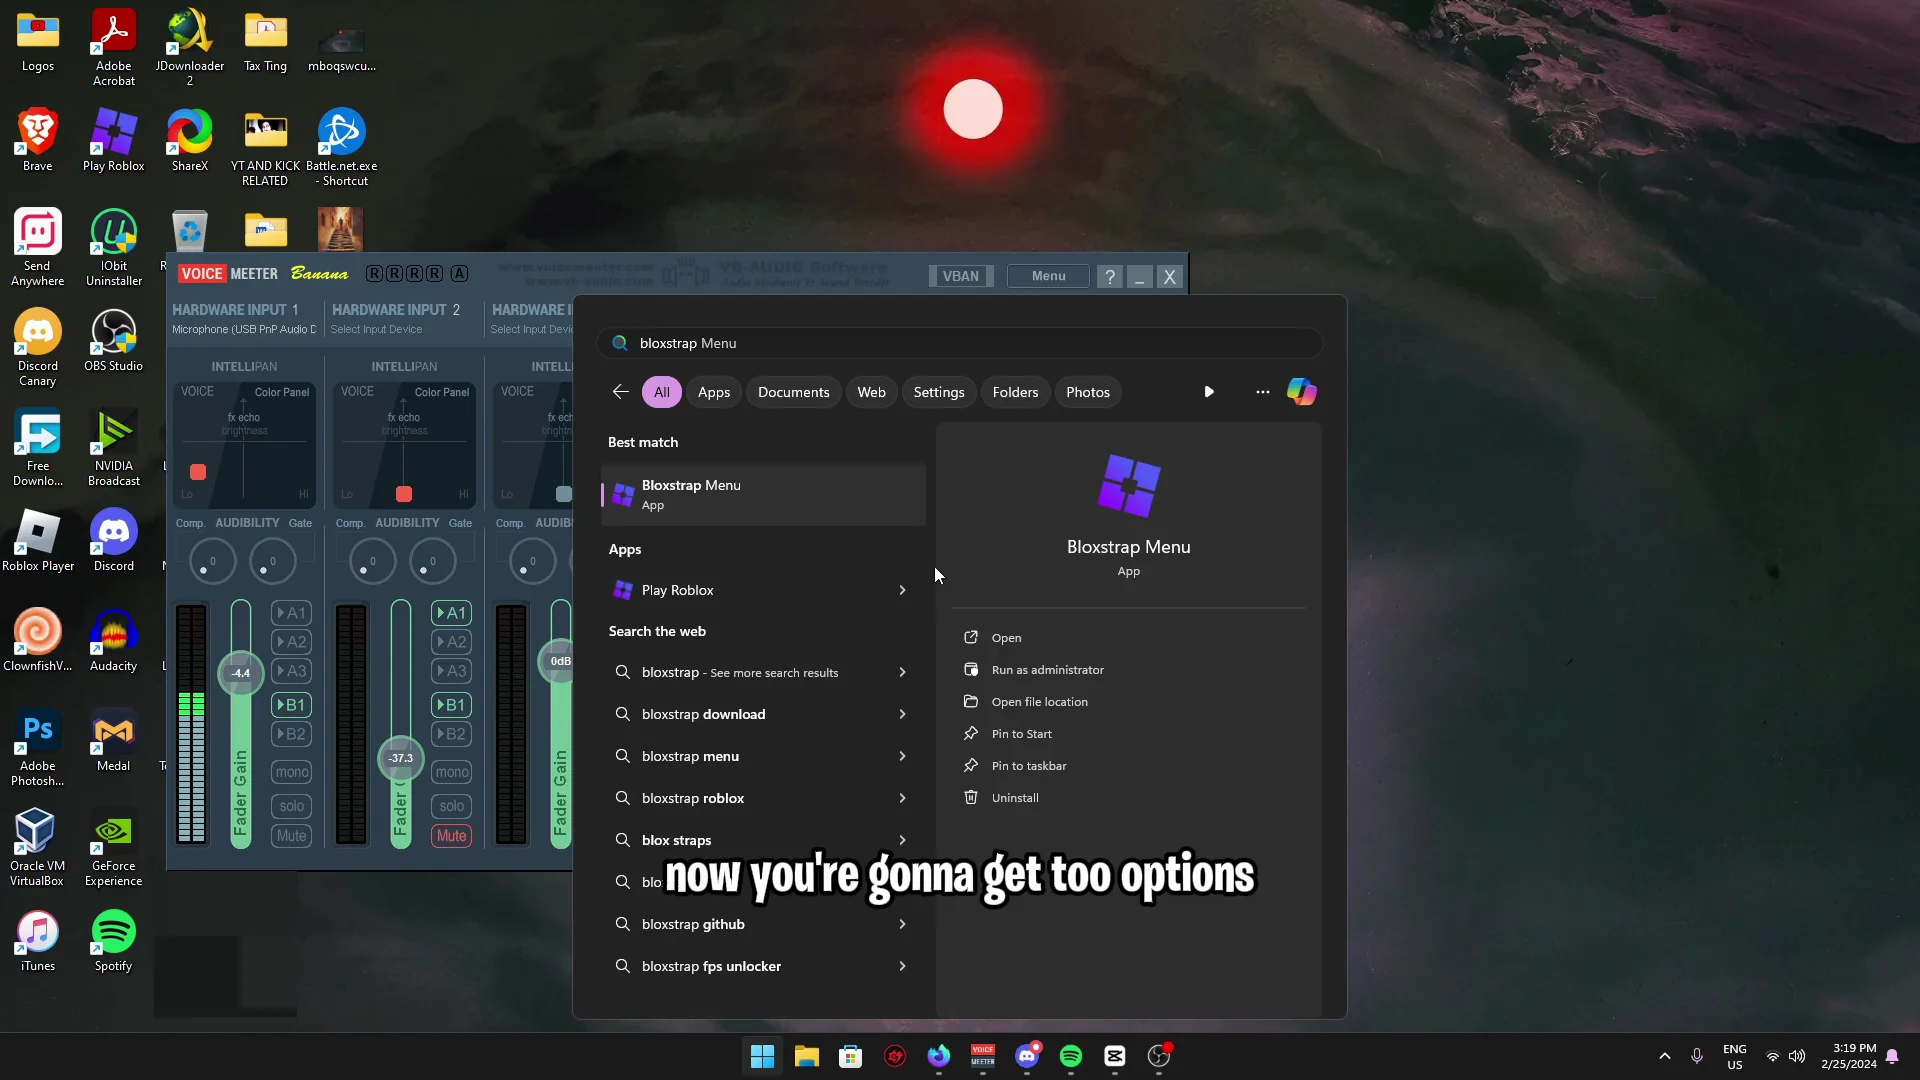Open Voicemeeter from the taskbar

pyautogui.click(x=982, y=1056)
